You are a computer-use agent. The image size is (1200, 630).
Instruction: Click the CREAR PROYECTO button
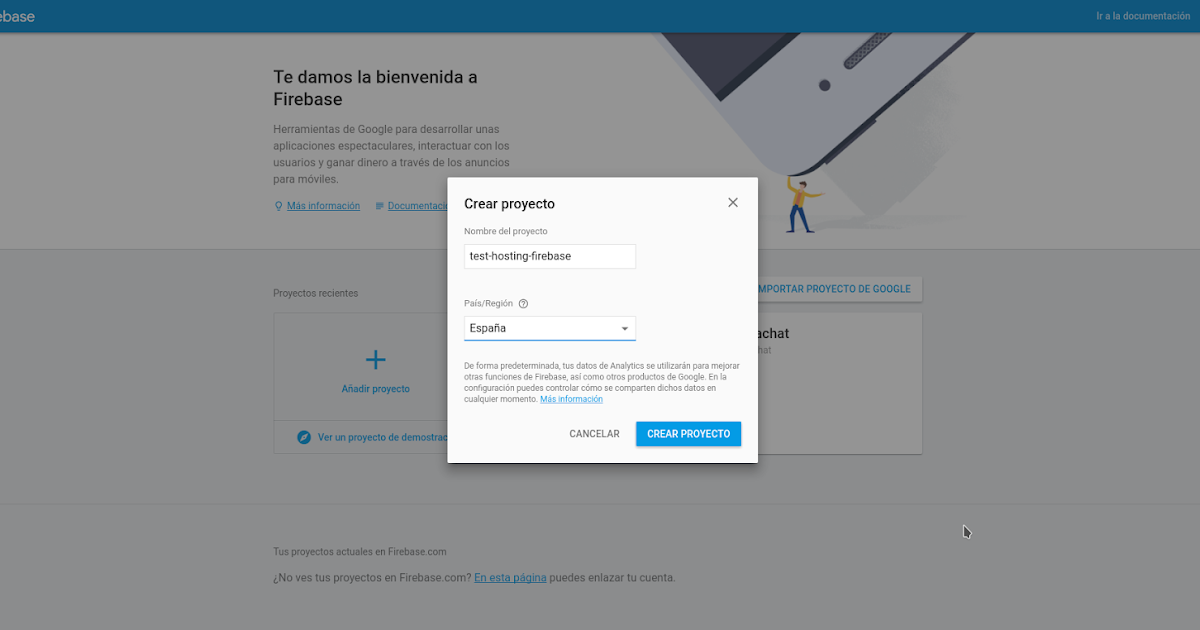(688, 433)
